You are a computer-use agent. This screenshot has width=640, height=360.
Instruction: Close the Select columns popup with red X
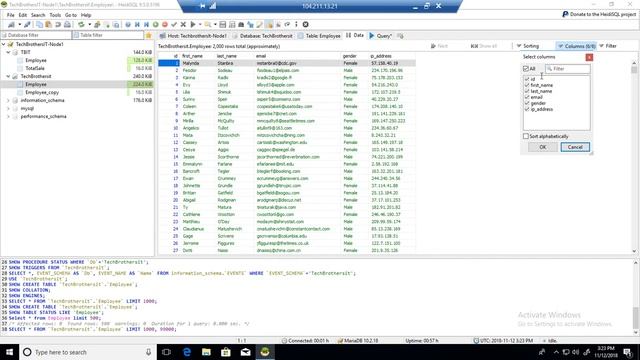pos(589,57)
